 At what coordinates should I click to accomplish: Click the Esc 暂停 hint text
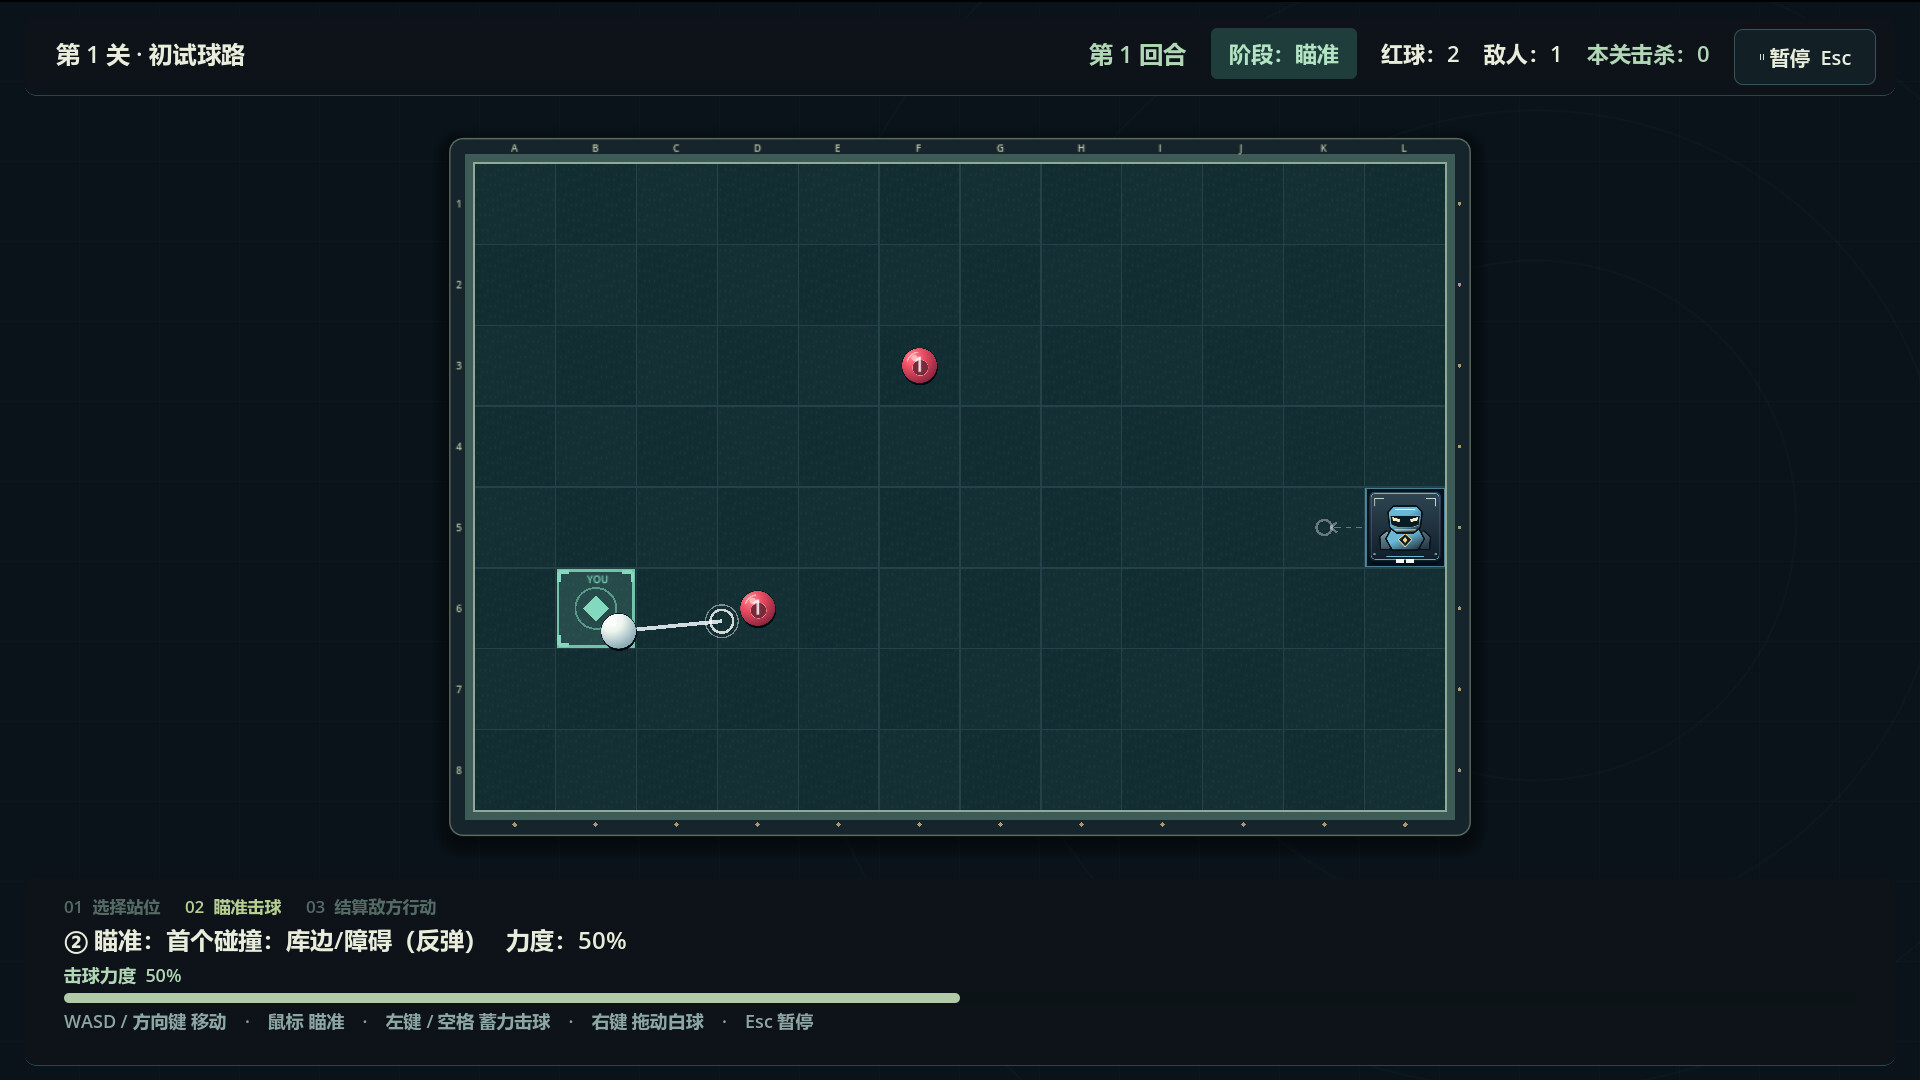[779, 1022]
